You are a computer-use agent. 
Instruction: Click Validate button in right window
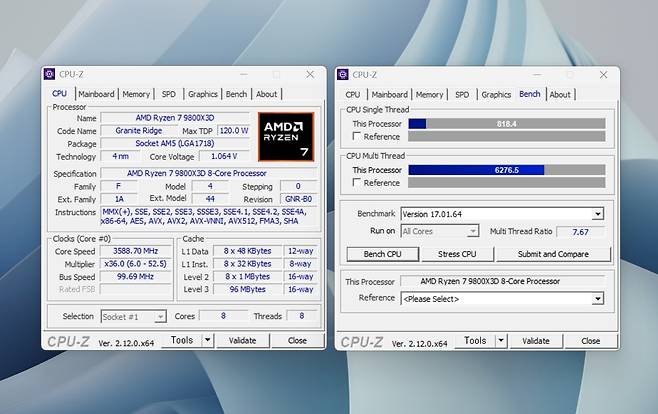pos(536,341)
